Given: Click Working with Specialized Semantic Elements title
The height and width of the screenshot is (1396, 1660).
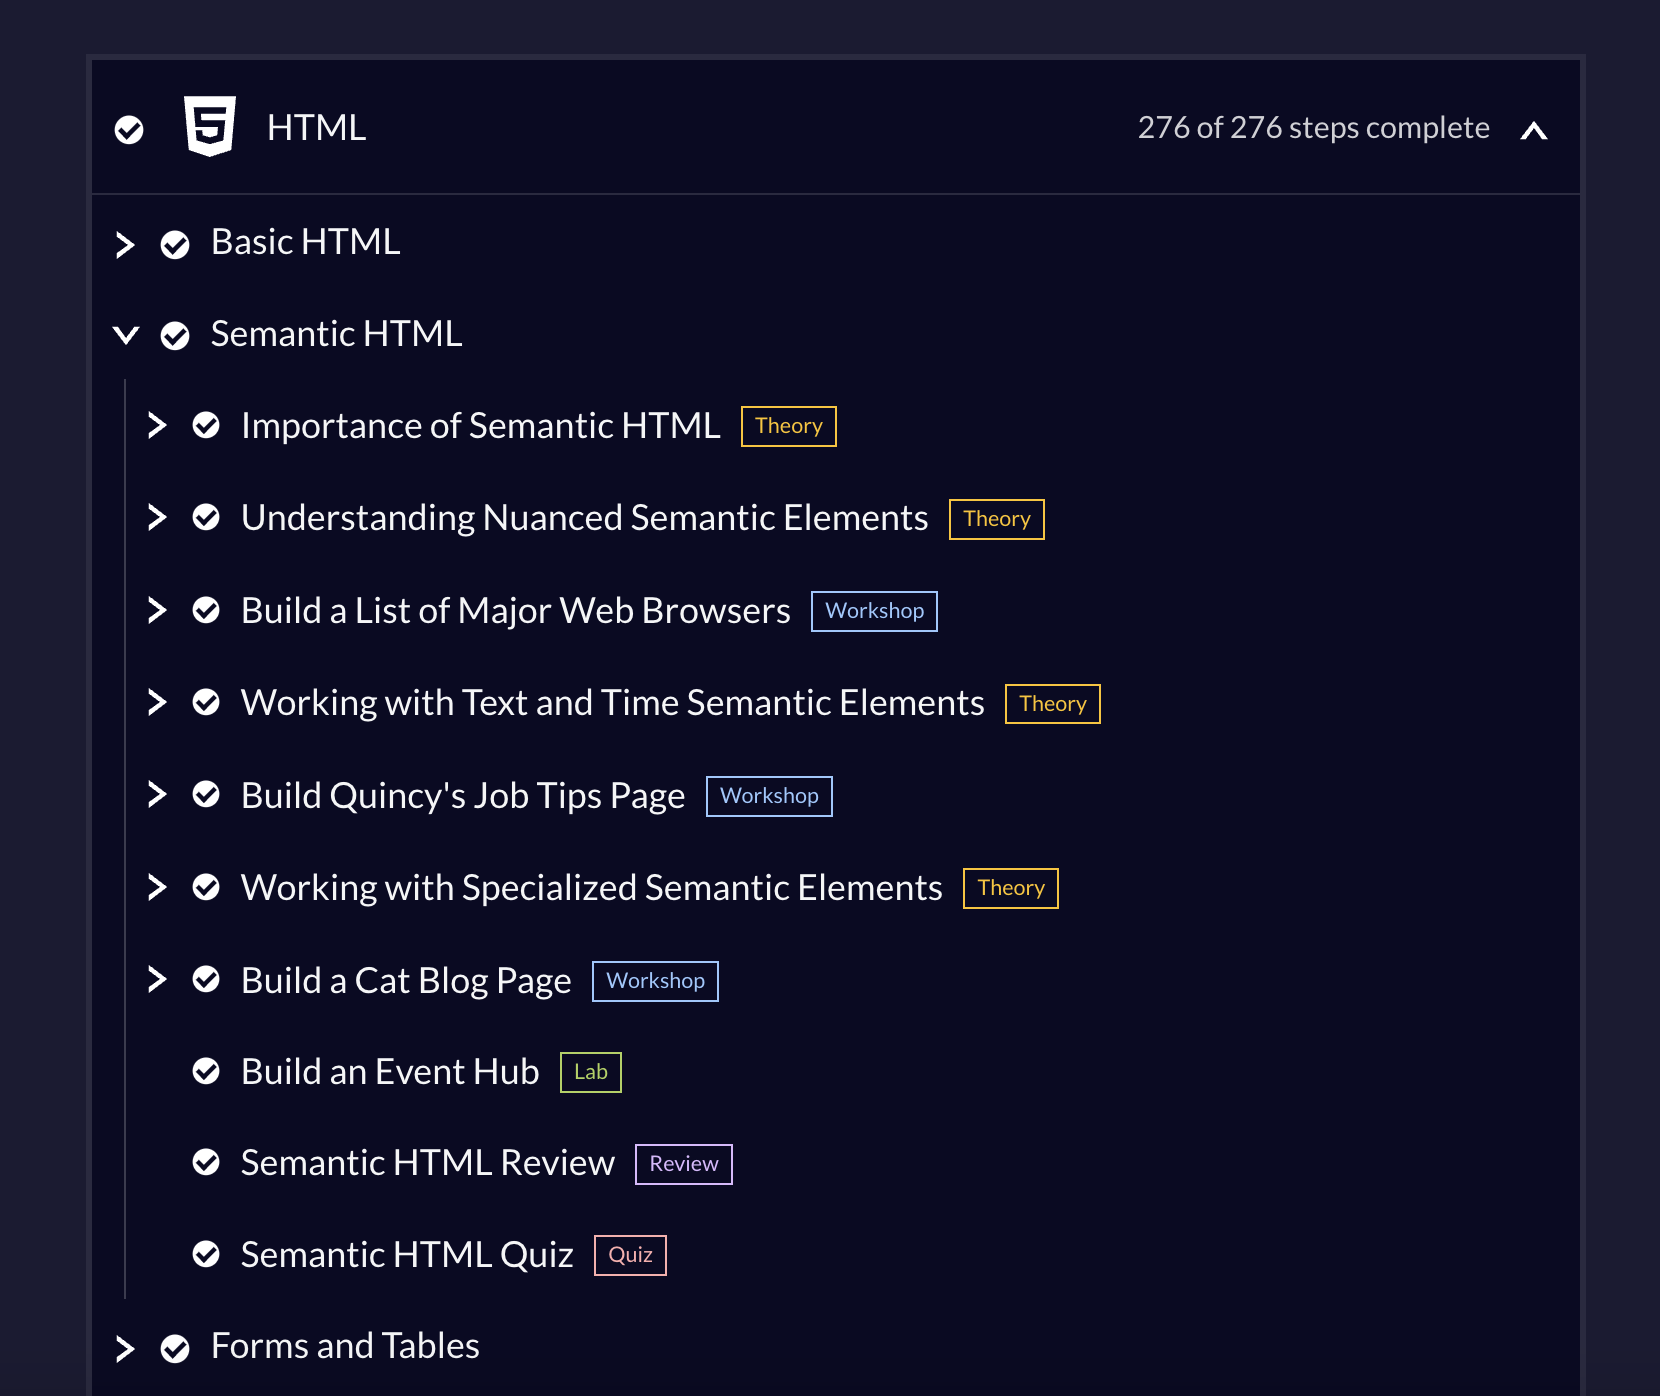Looking at the screenshot, I should [591, 888].
